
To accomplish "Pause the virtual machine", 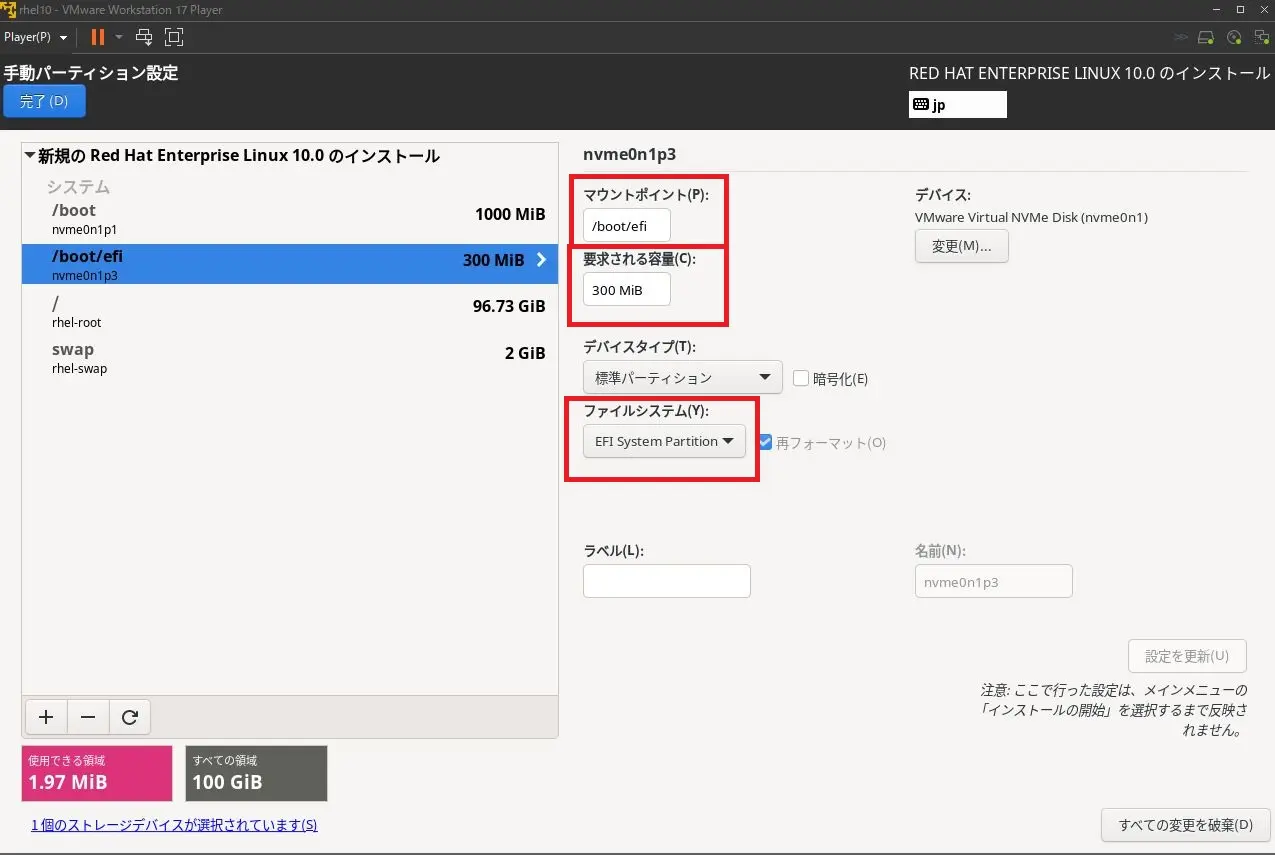I will [x=97, y=37].
